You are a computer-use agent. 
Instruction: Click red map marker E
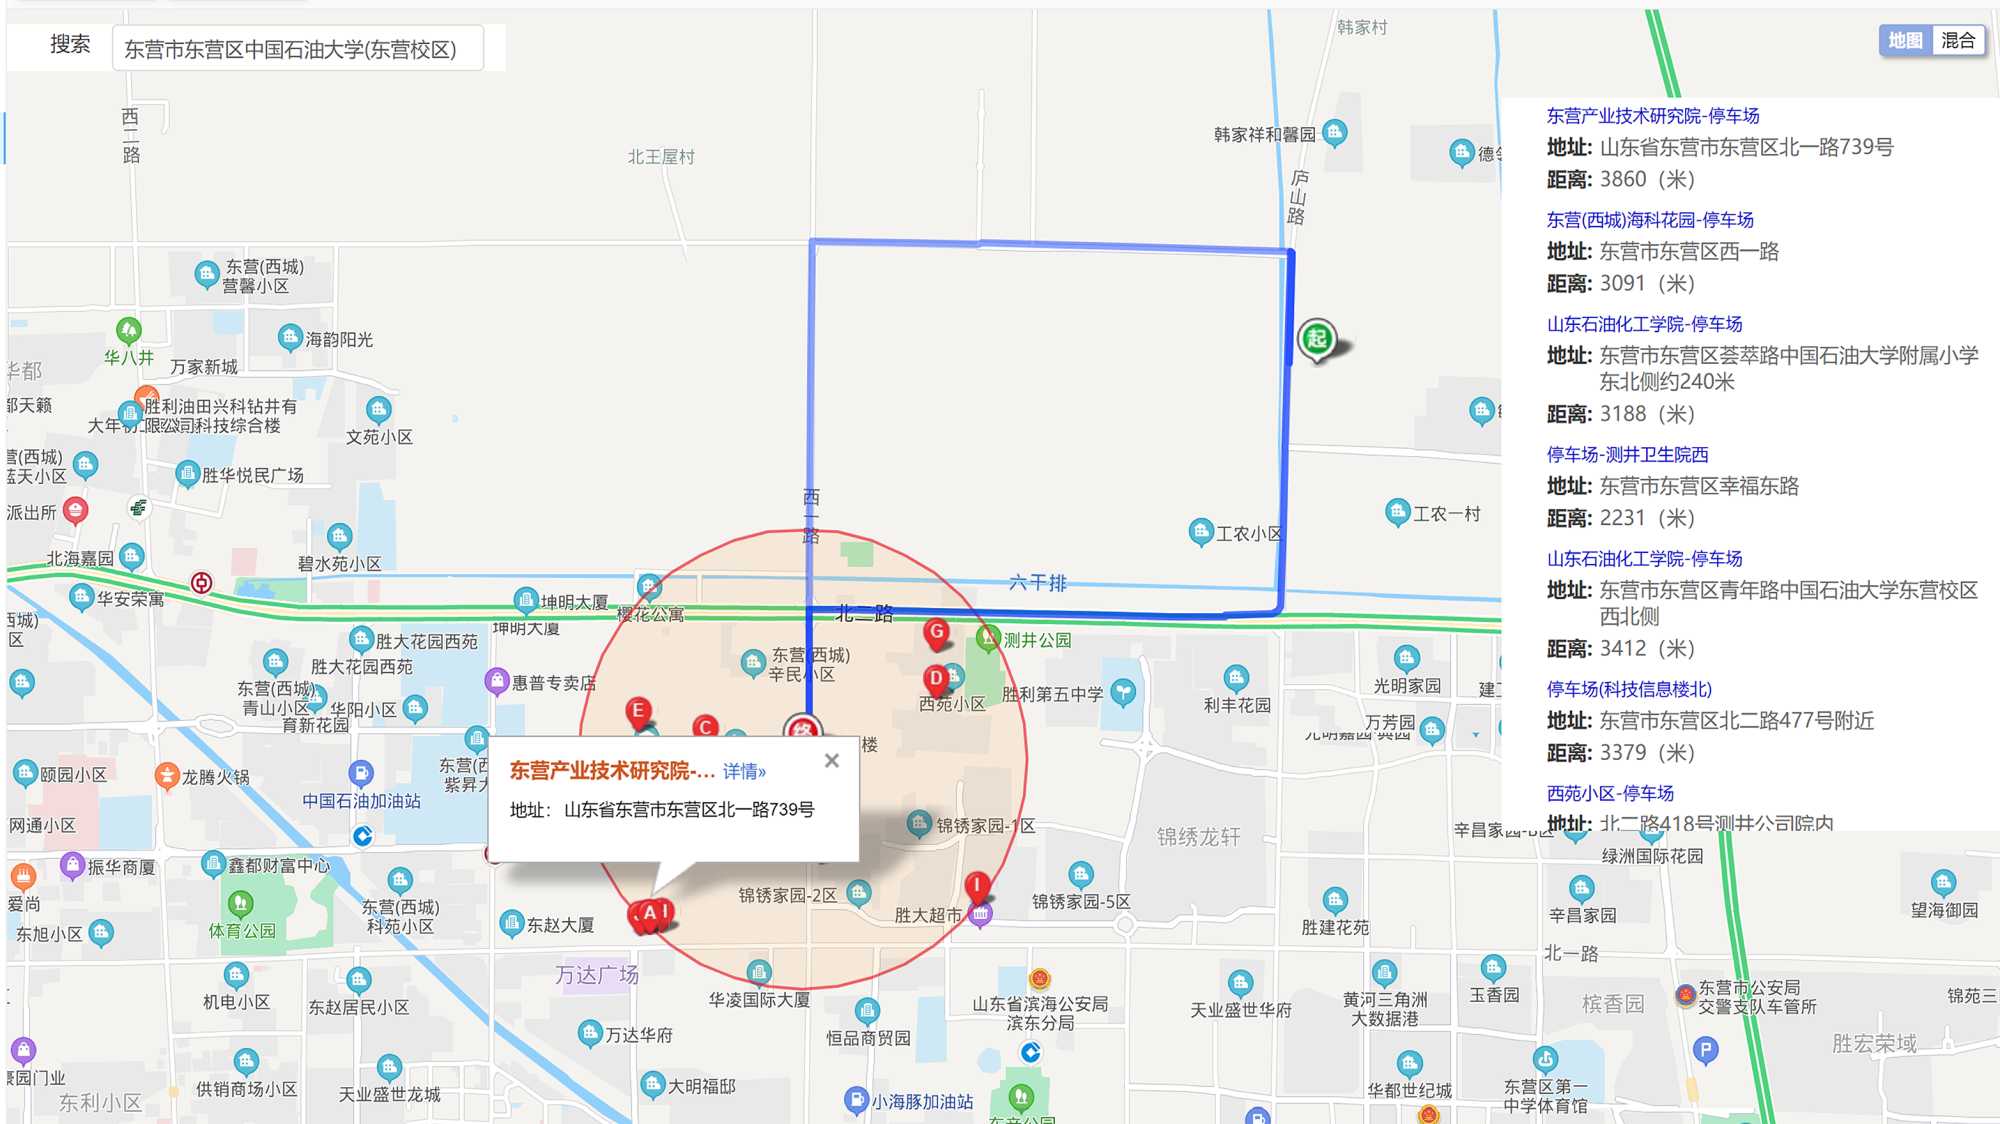pyautogui.click(x=638, y=711)
